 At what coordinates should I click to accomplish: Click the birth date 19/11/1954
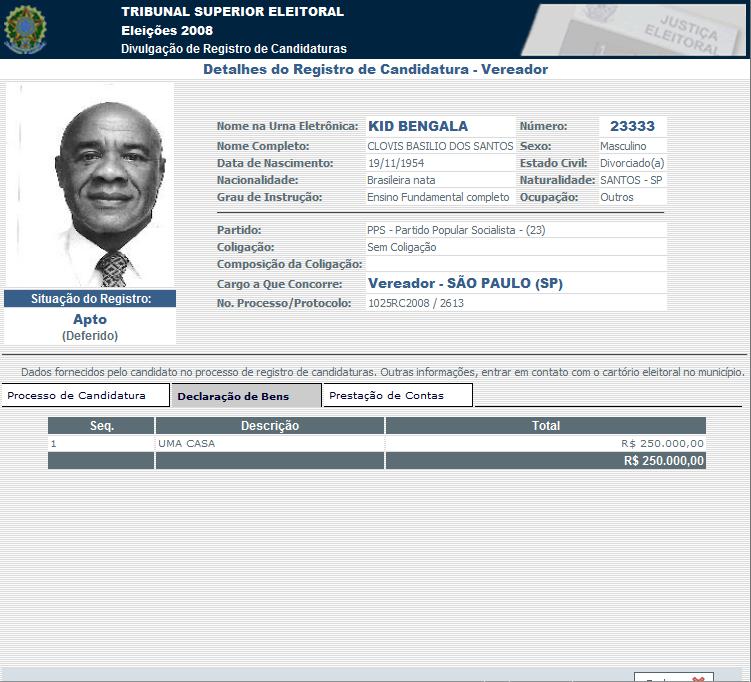click(x=396, y=163)
